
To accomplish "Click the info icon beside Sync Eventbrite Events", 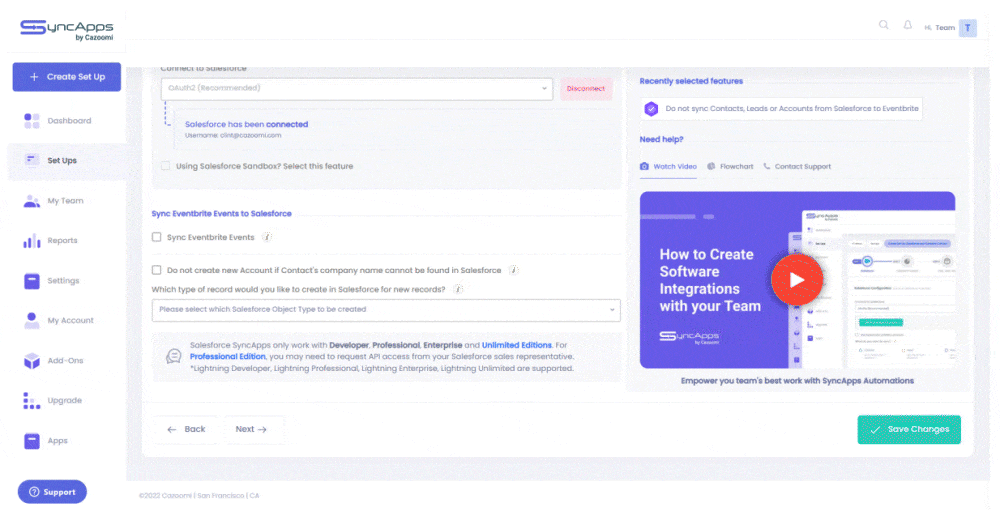I will pyautogui.click(x=267, y=237).
